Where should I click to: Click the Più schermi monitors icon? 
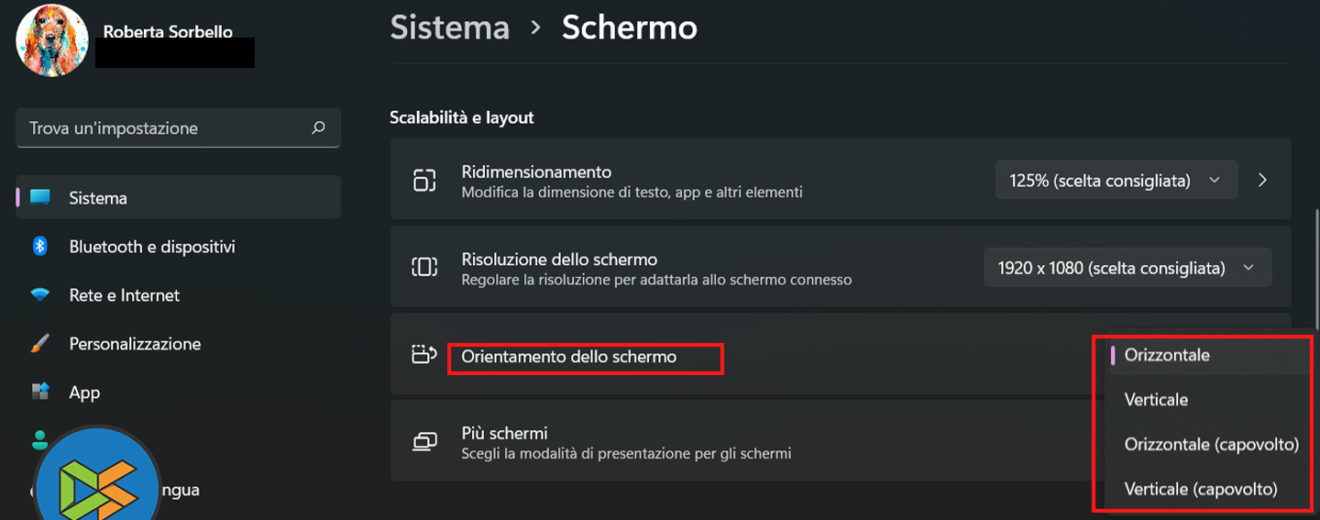[425, 442]
